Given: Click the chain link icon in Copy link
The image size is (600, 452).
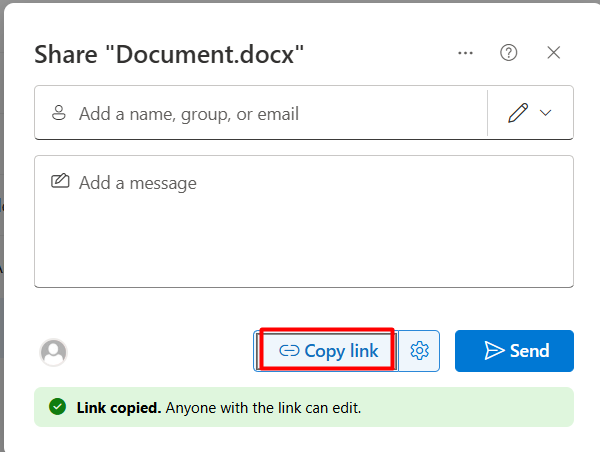Looking at the screenshot, I should tap(289, 351).
